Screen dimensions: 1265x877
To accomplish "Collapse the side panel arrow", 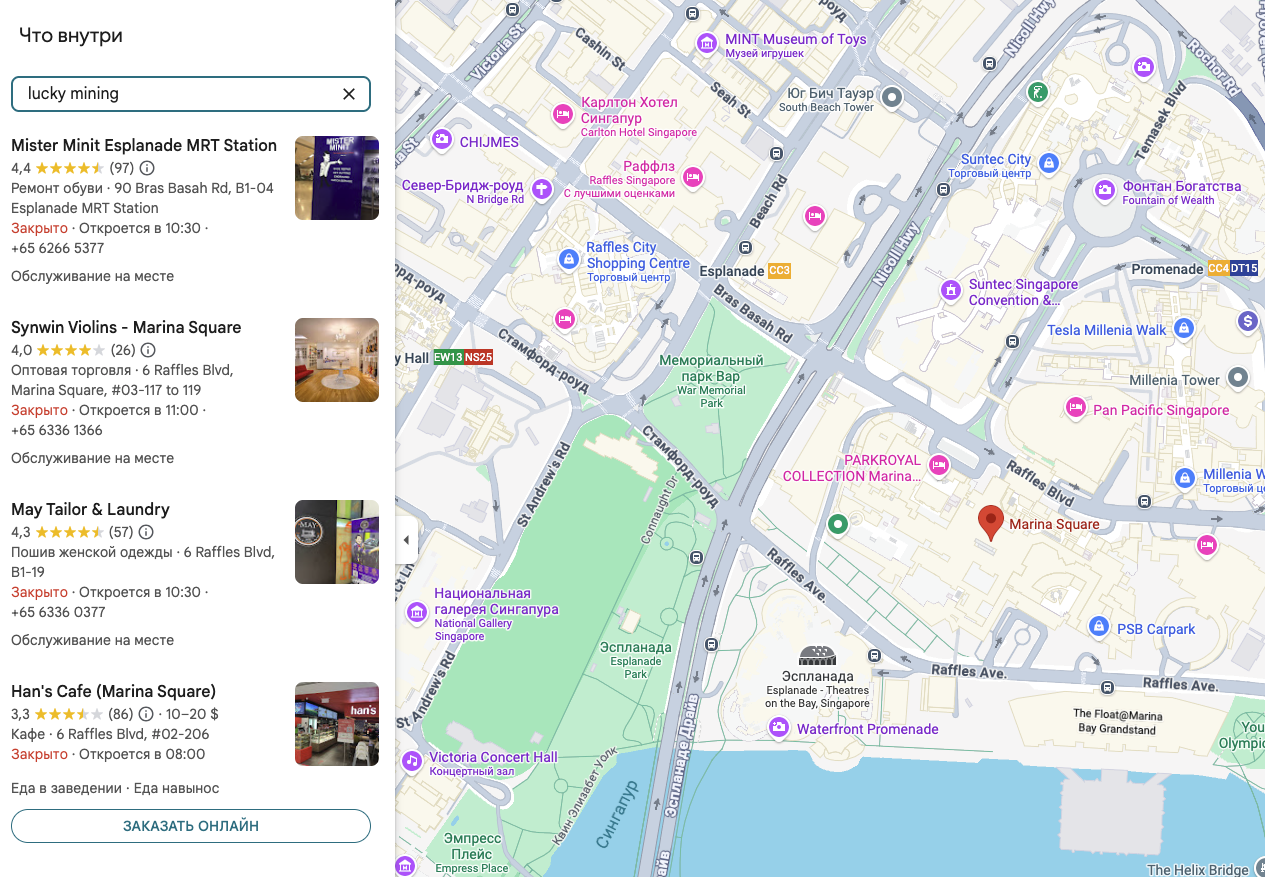I will [x=406, y=540].
